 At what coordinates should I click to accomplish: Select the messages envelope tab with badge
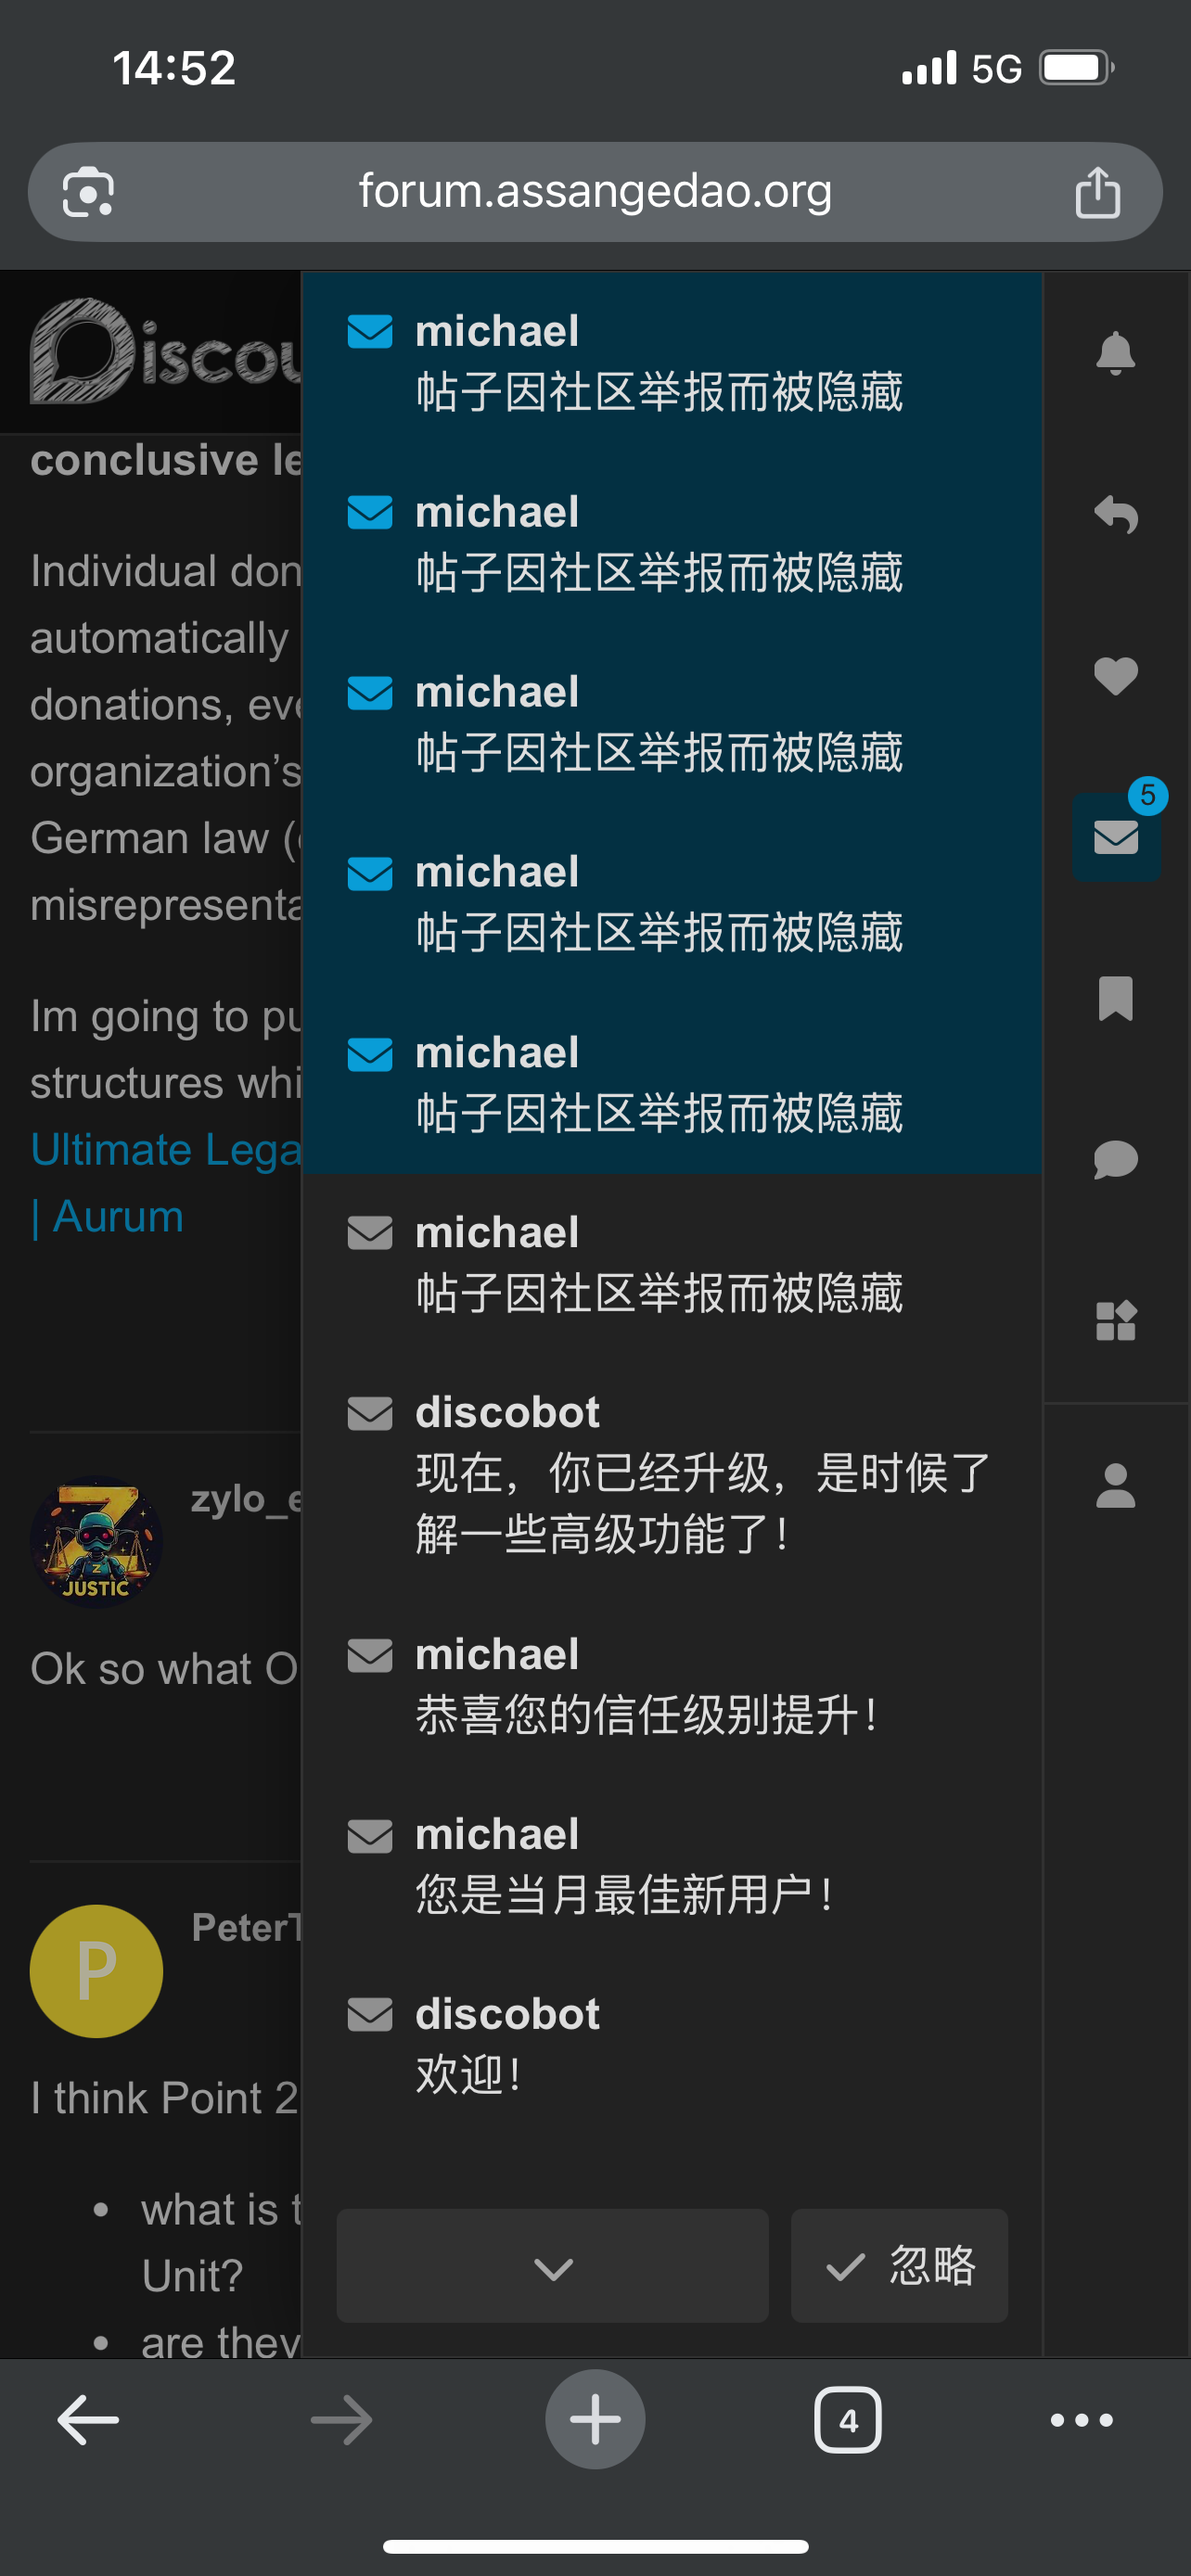tap(1115, 837)
